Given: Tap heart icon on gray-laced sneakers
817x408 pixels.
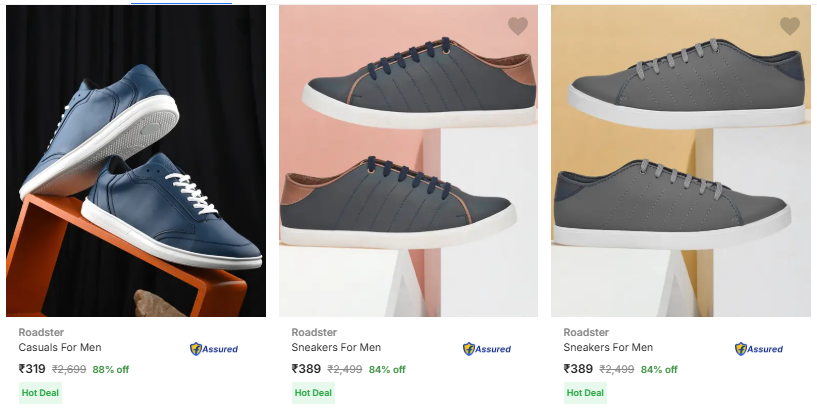Looking at the screenshot, I should pyautogui.click(x=789, y=27).
